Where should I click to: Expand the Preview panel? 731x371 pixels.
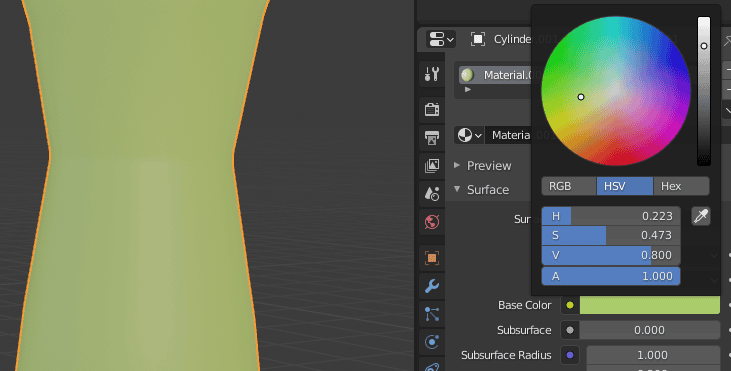[x=457, y=165]
